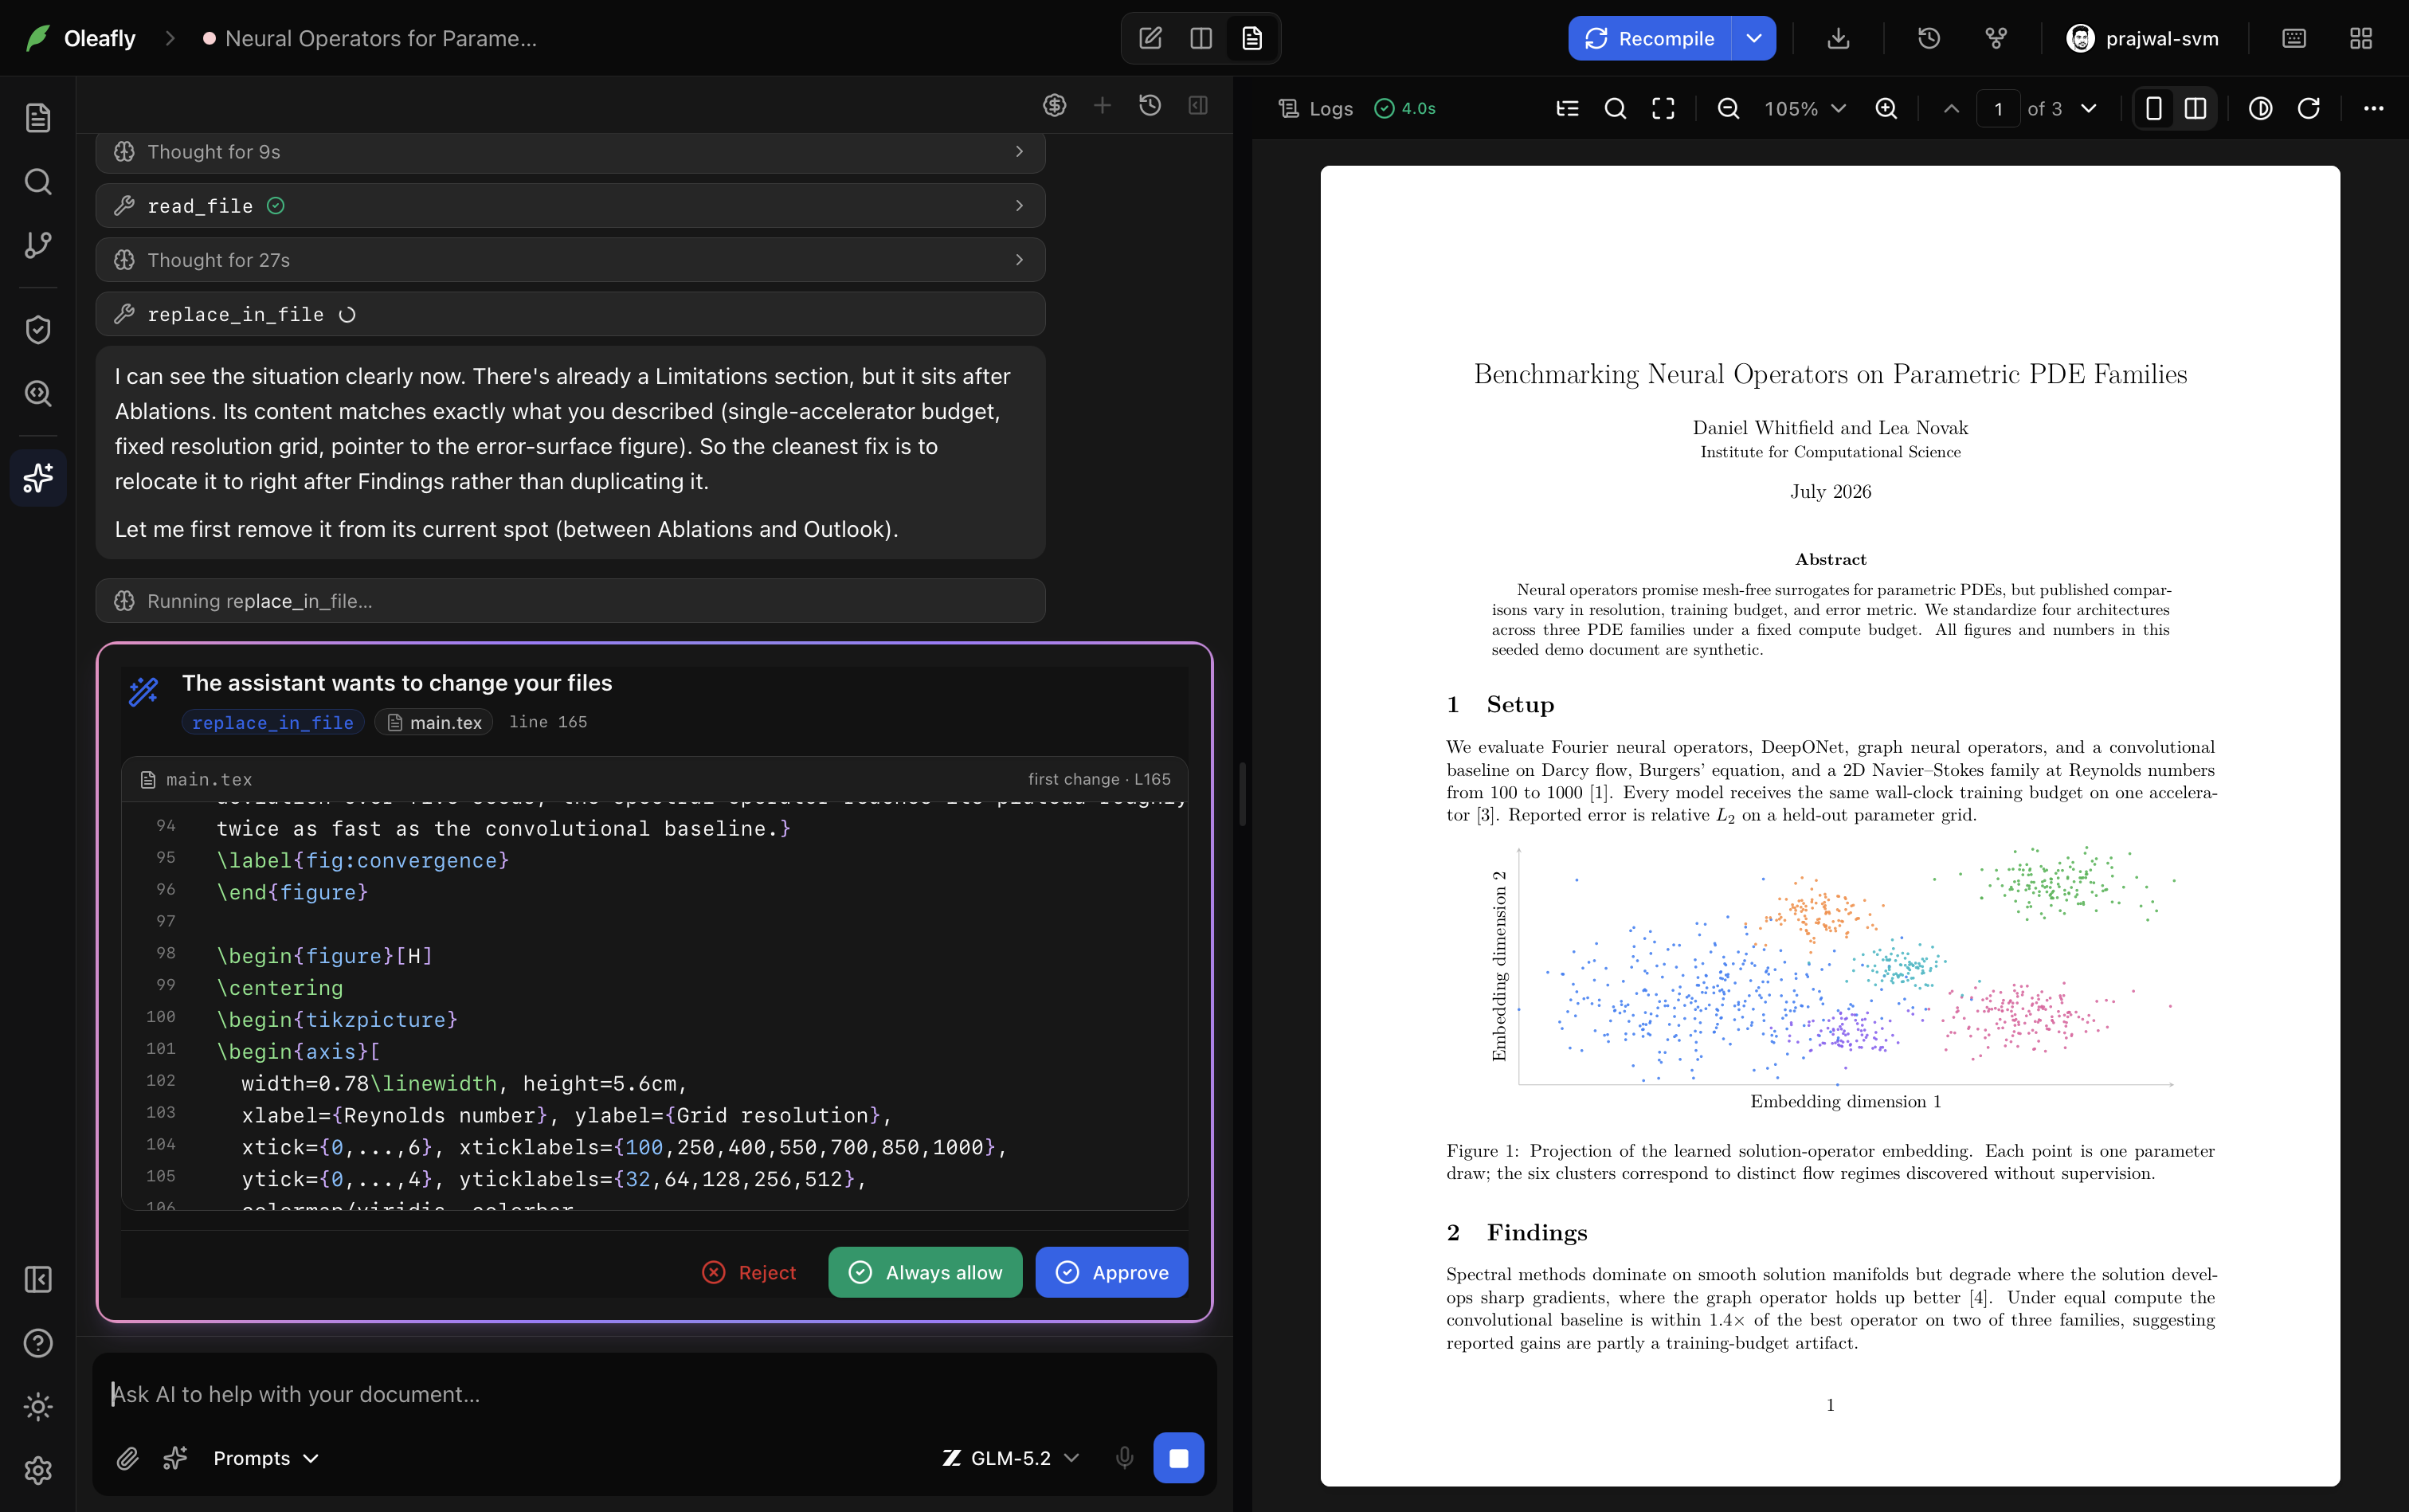Reject the proposed file change
Screen dimensions: 2409x1512
(749, 1272)
